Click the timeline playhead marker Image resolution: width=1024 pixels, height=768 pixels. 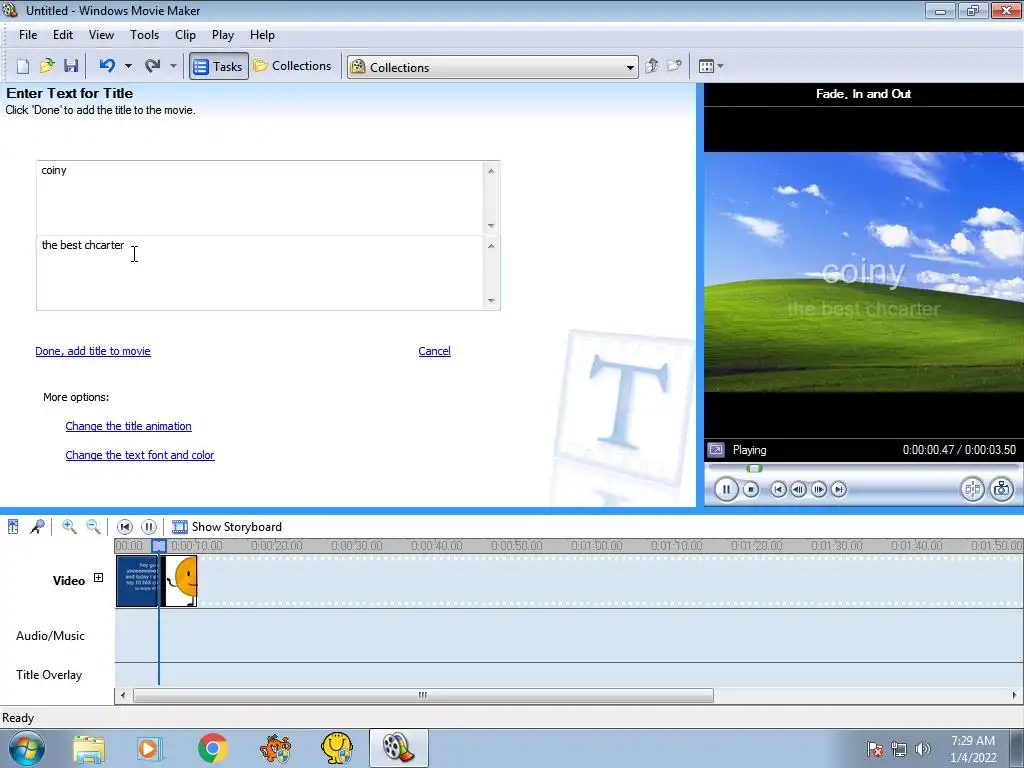[x=159, y=545]
